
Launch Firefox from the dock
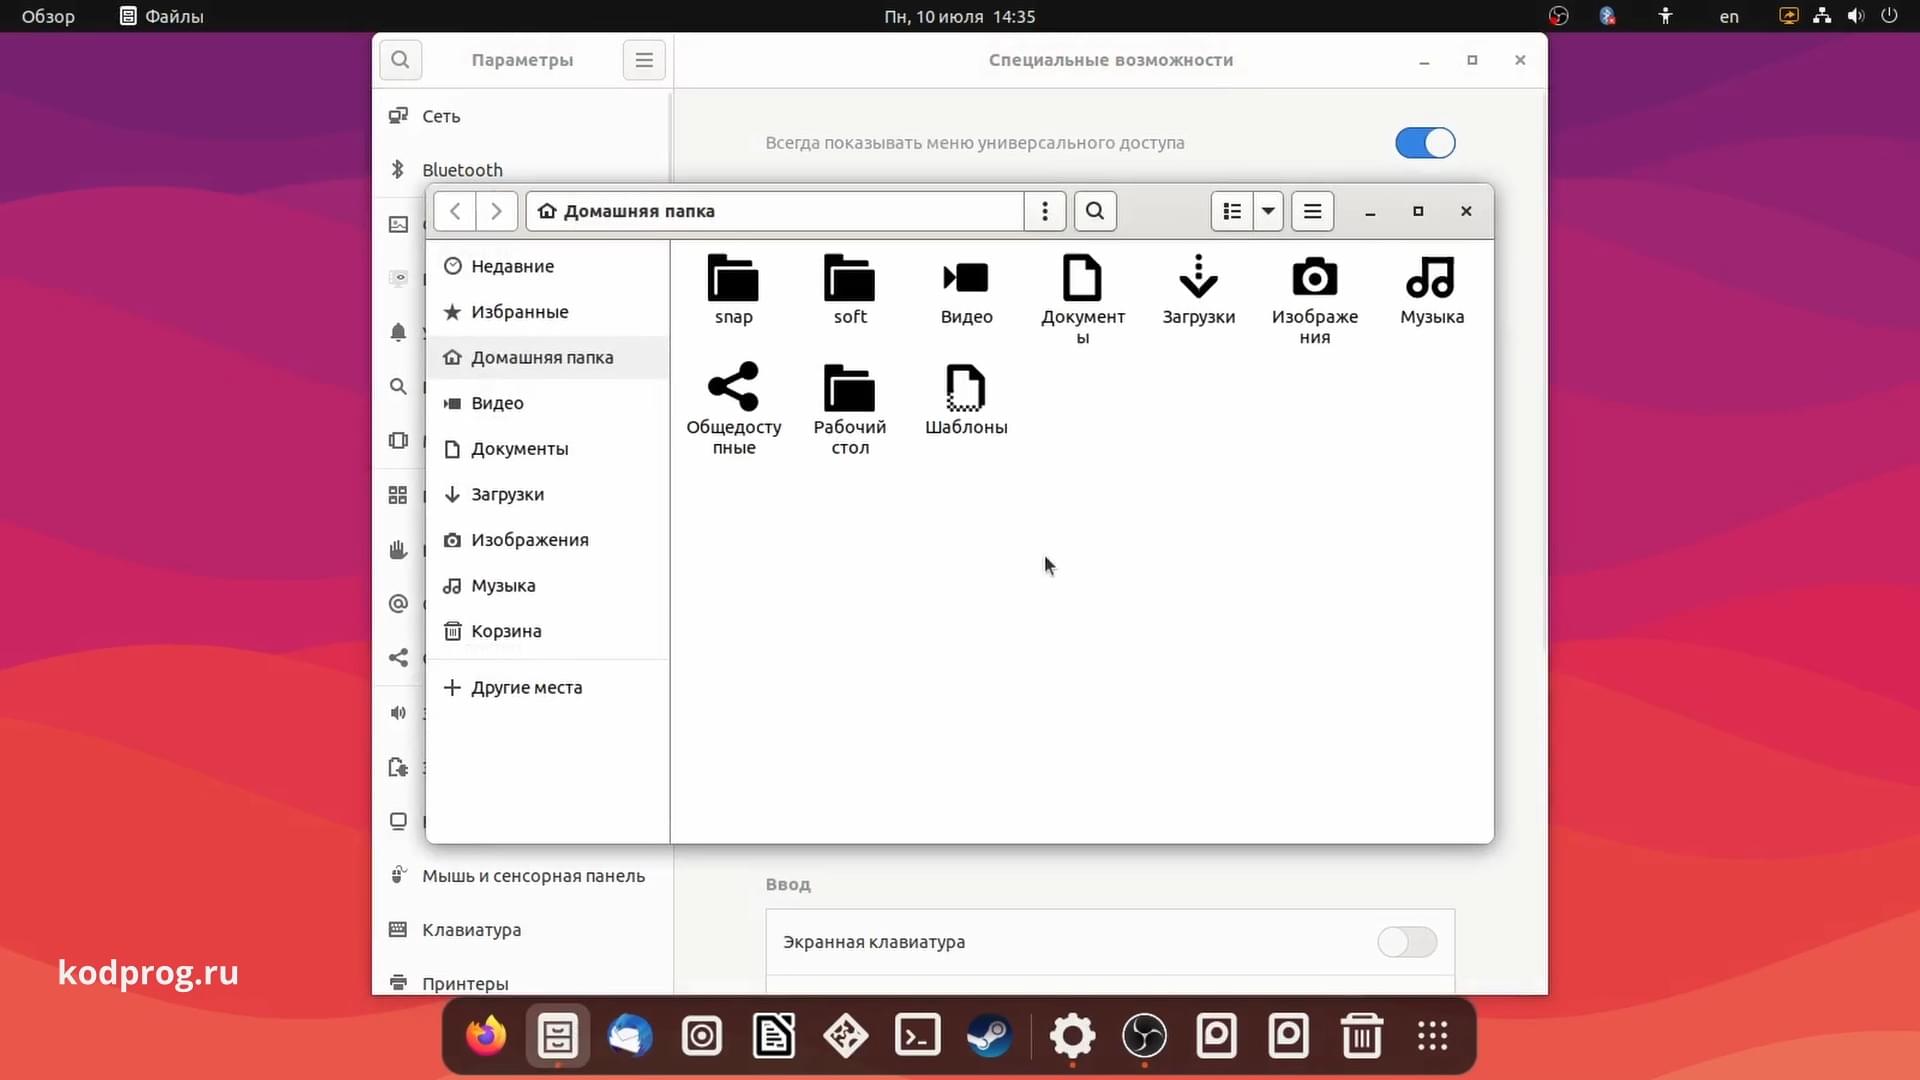(486, 1036)
